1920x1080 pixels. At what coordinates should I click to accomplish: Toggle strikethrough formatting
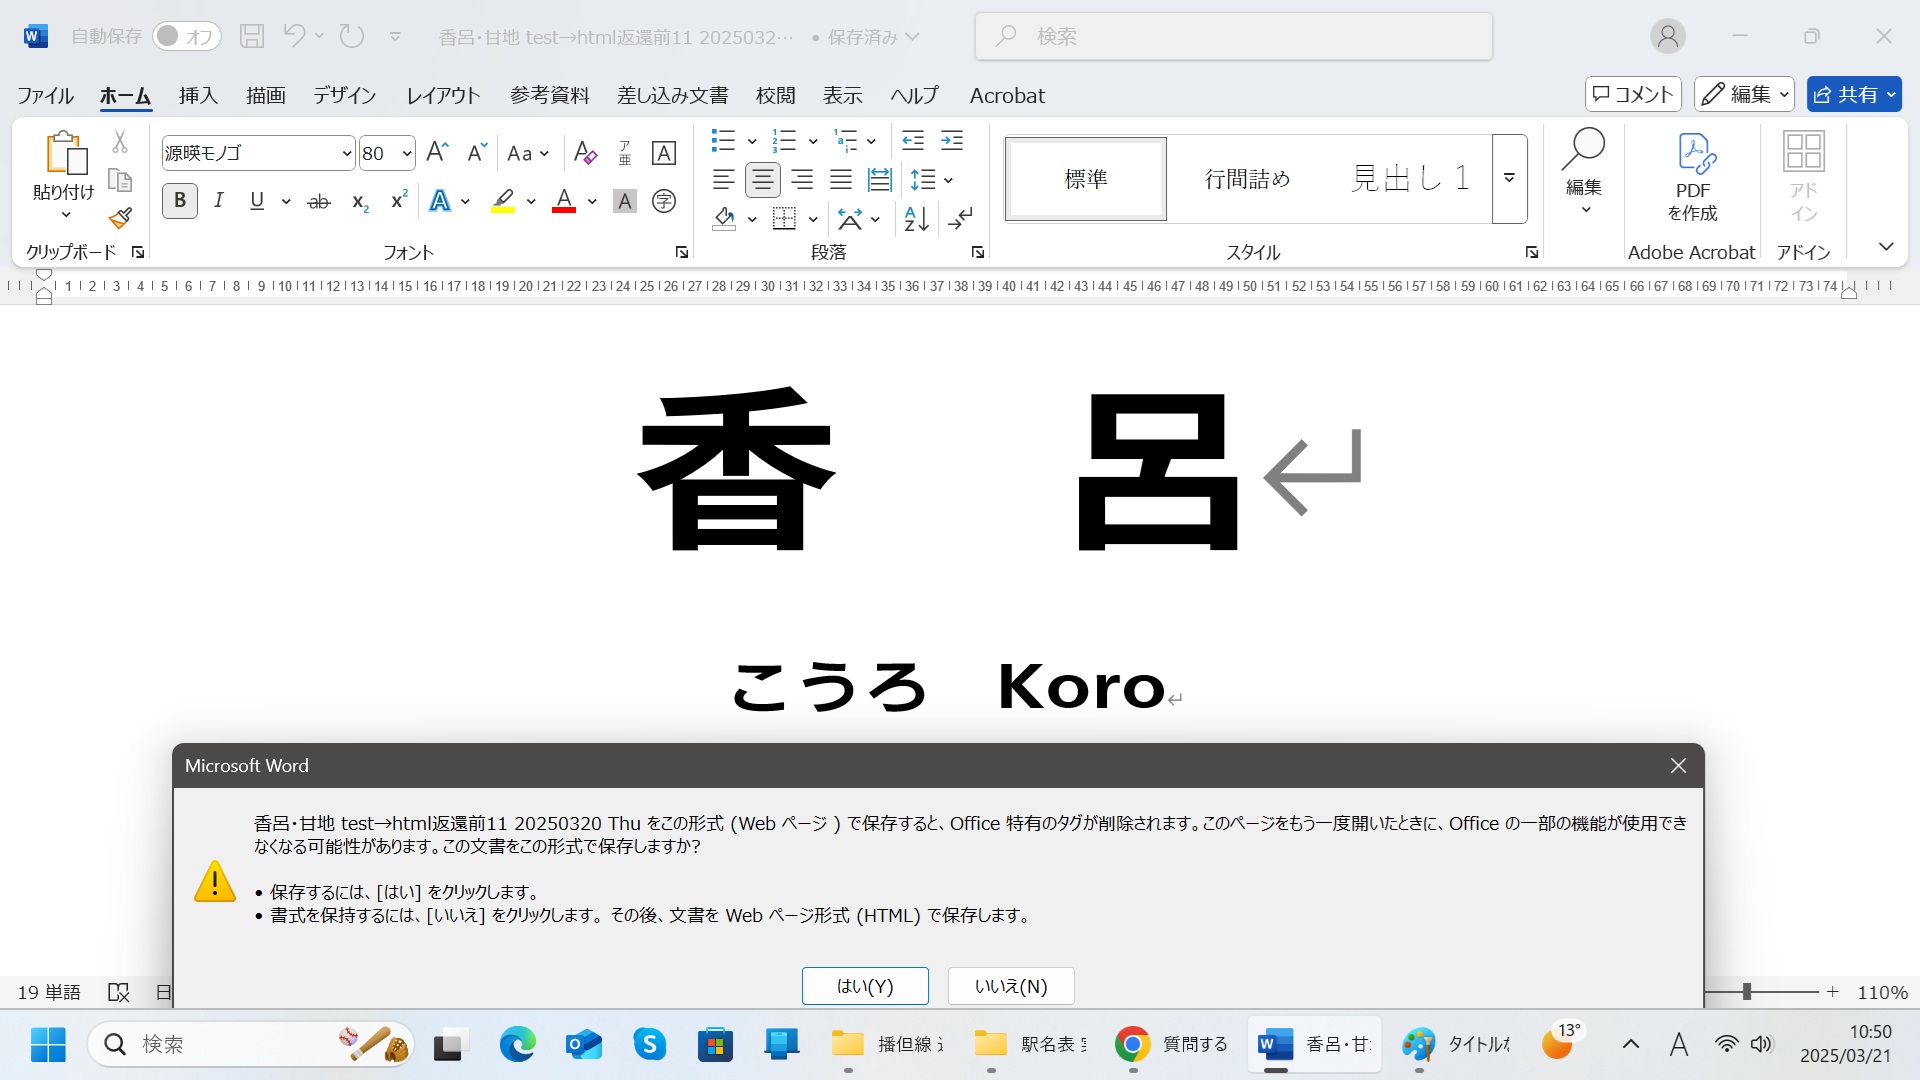[x=318, y=200]
